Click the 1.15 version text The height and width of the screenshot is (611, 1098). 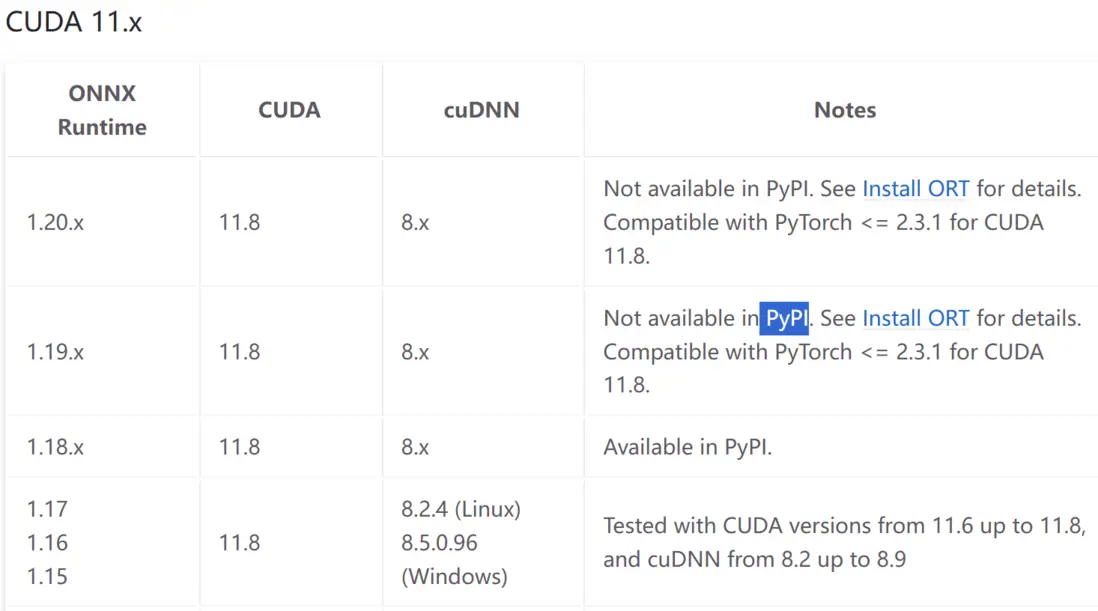47,577
